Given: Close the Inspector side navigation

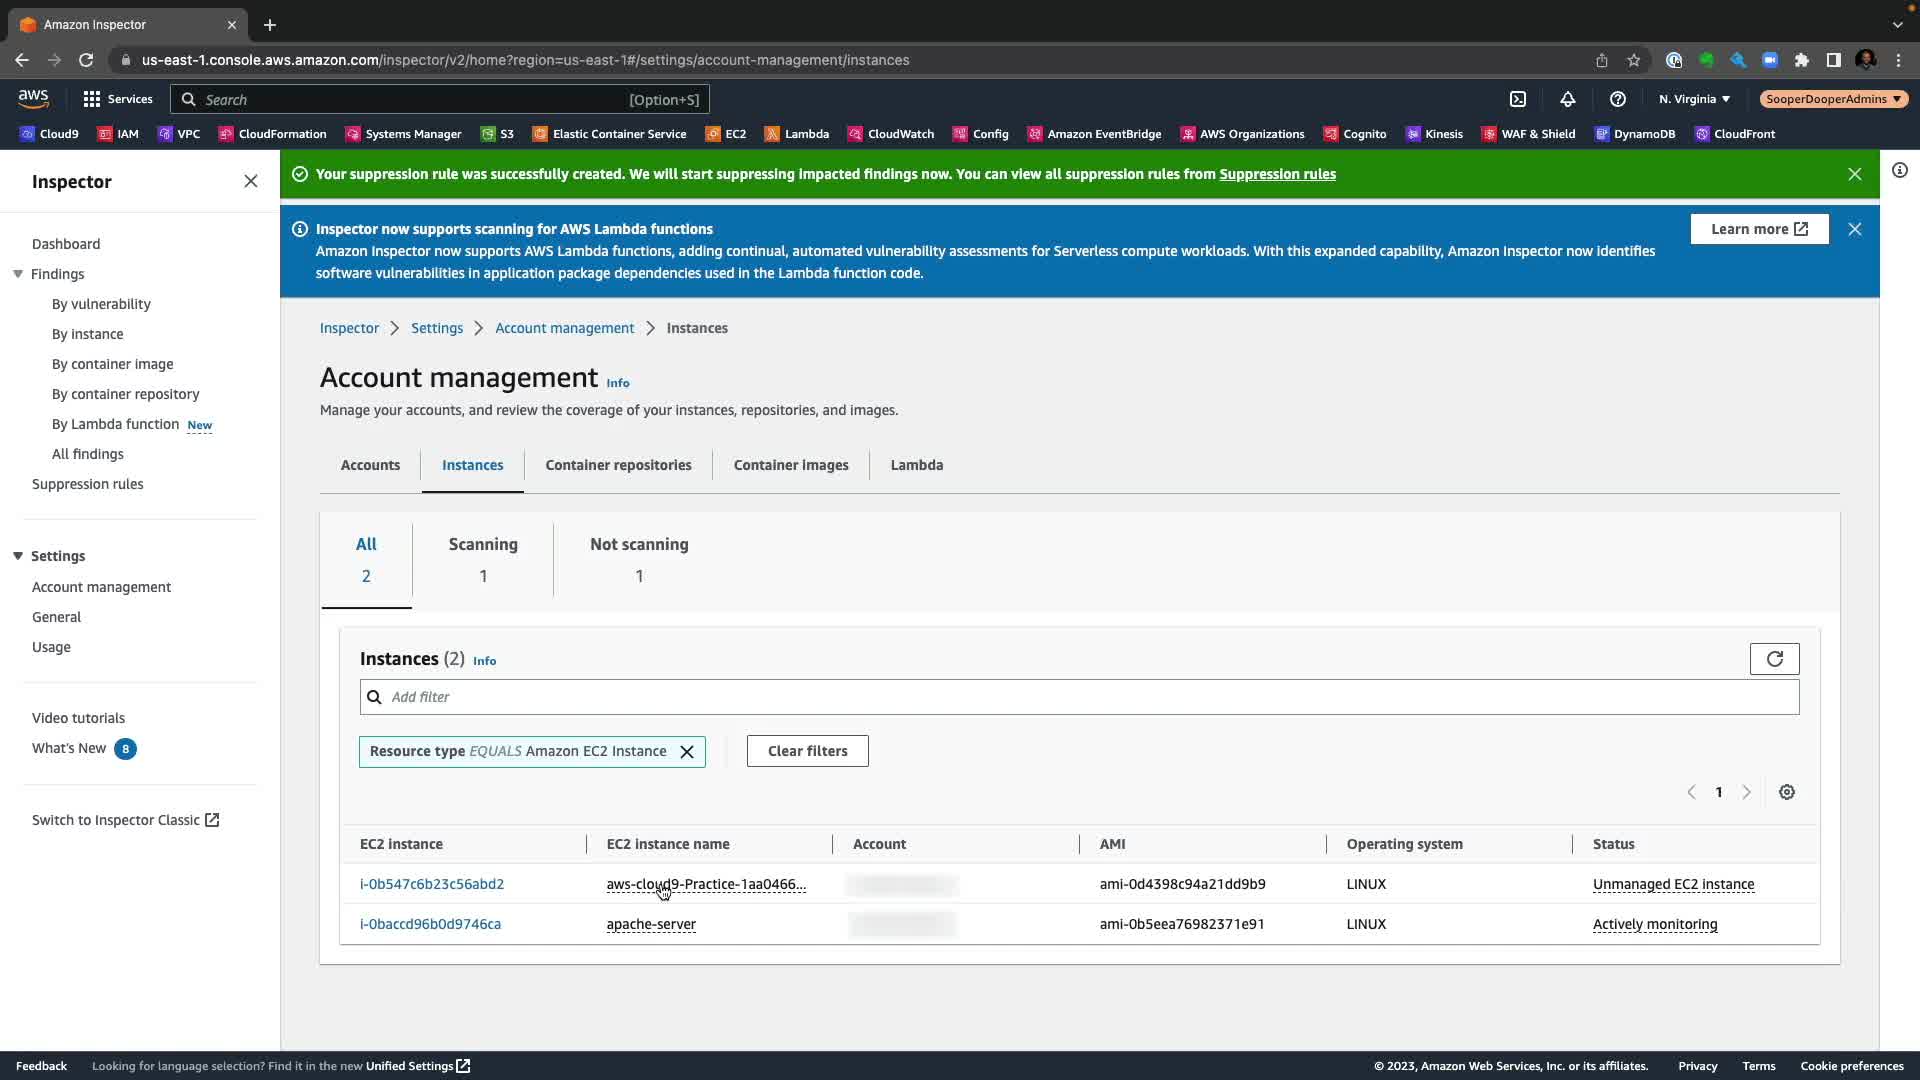Looking at the screenshot, I should pos(250,181).
